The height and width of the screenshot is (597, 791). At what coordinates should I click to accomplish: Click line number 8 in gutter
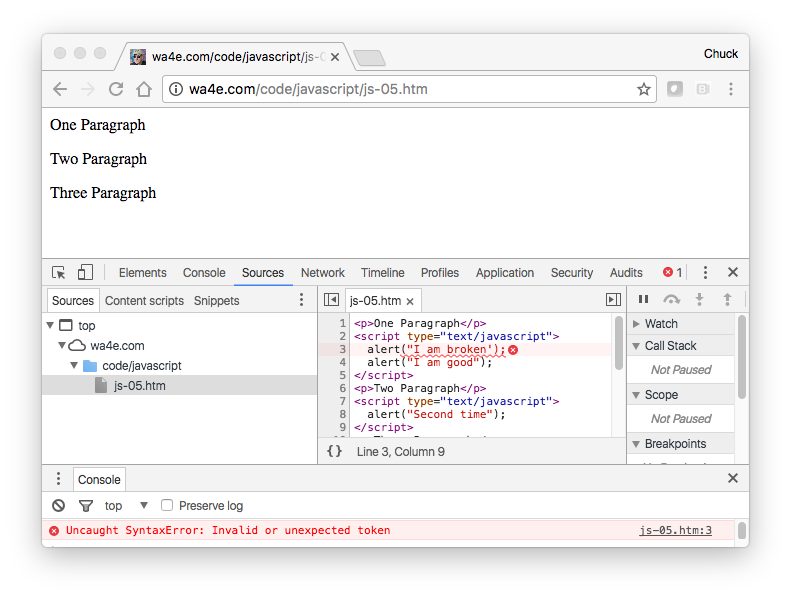[343, 414]
